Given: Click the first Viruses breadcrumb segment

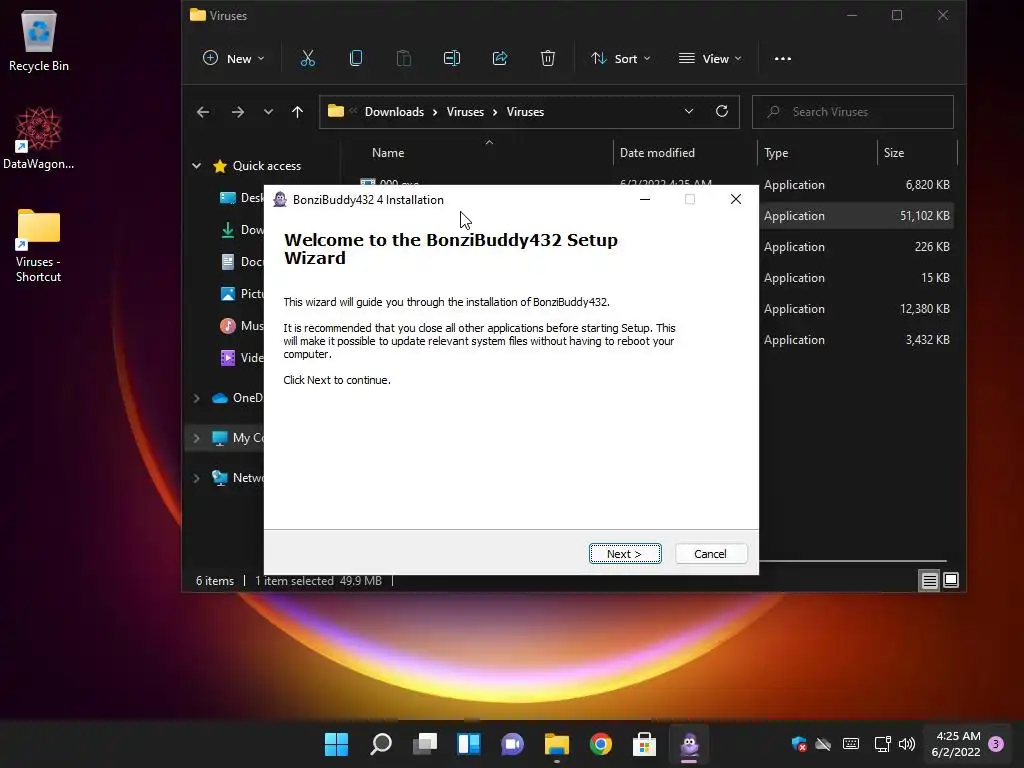Looking at the screenshot, I should pyautogui.click(x=465, y=112).
